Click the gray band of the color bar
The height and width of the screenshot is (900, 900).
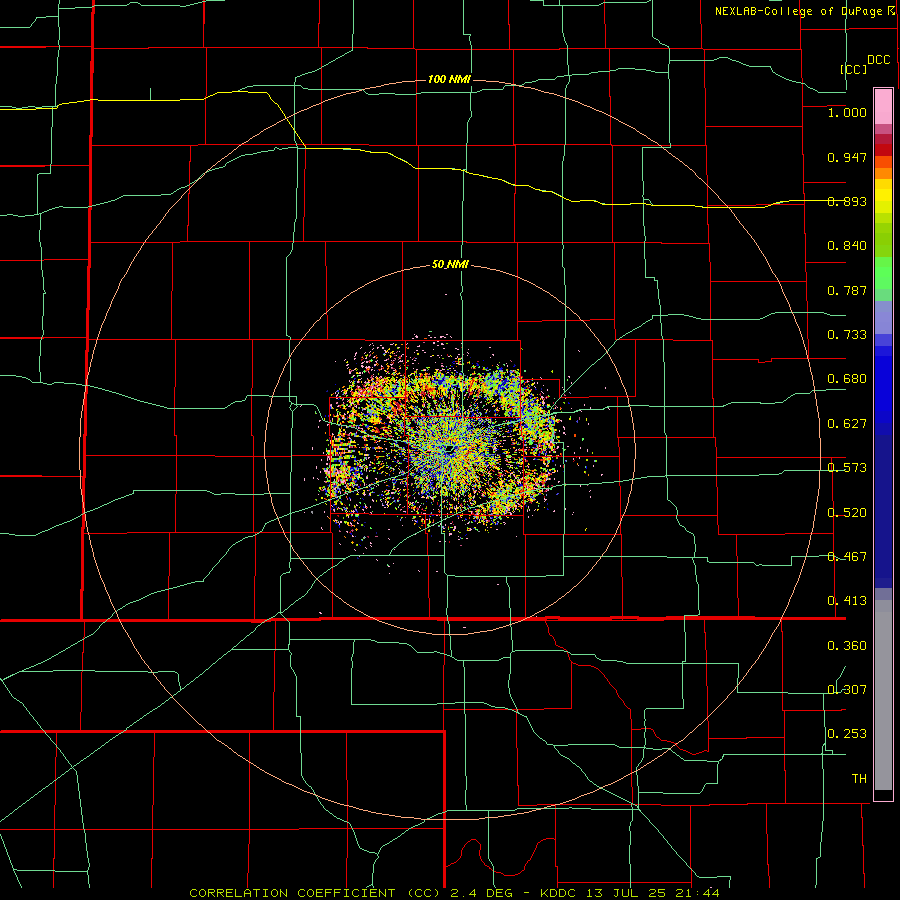883,695
